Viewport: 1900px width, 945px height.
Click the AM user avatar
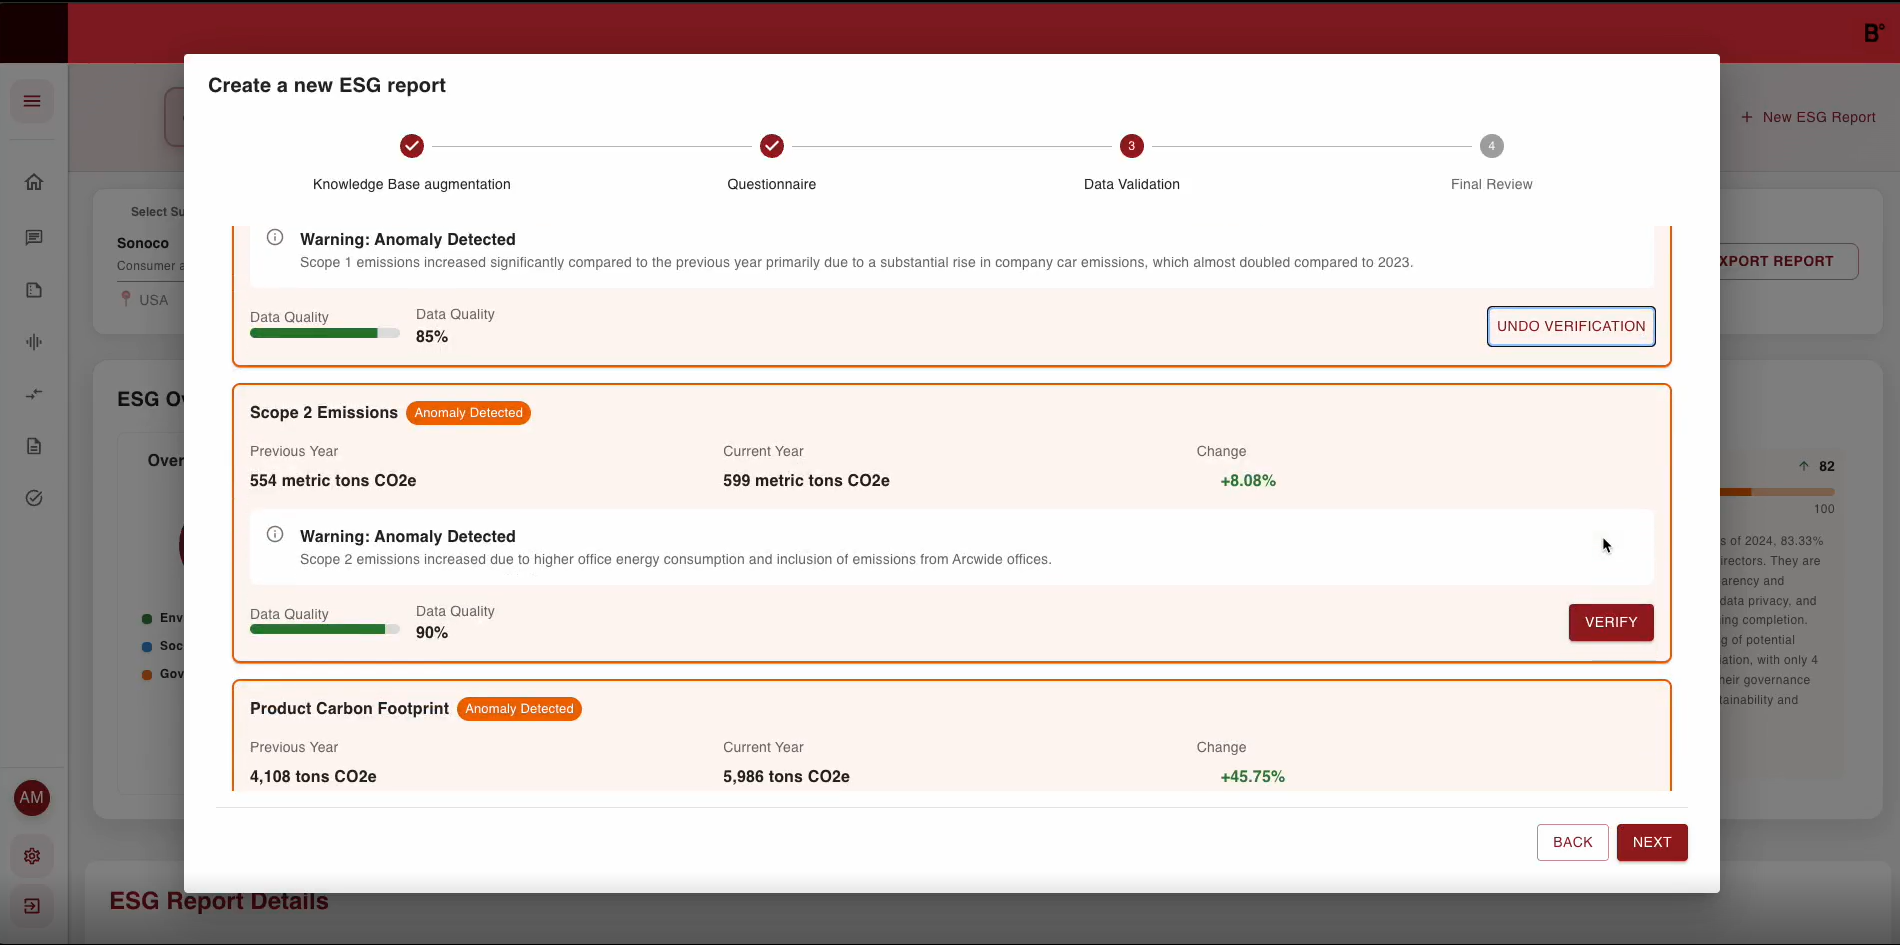(x=32, y=797)
